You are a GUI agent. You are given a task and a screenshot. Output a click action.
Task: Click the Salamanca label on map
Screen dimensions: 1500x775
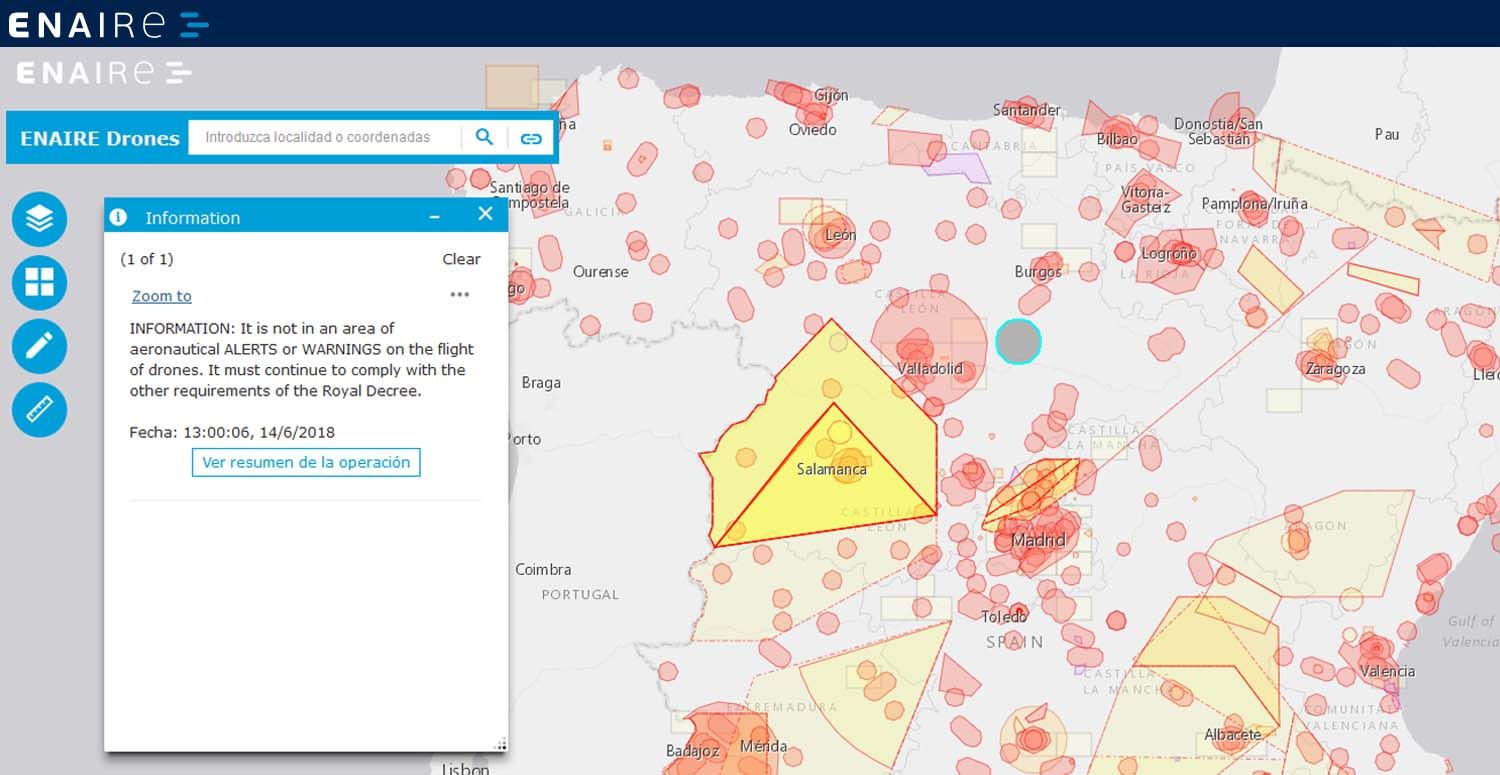(831, 469)
